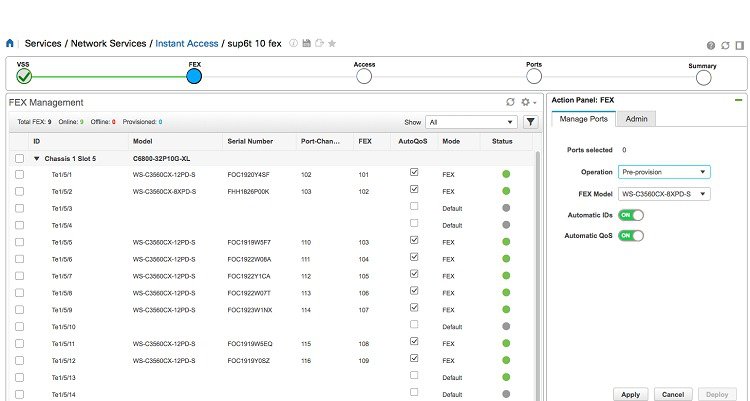Jump to the Access step circle

pos(364,76)
